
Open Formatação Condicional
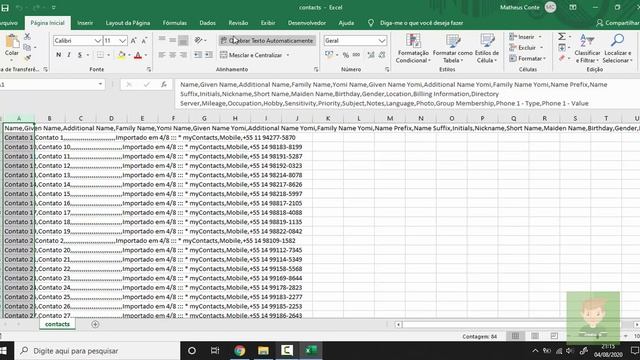tap(413, 48)
